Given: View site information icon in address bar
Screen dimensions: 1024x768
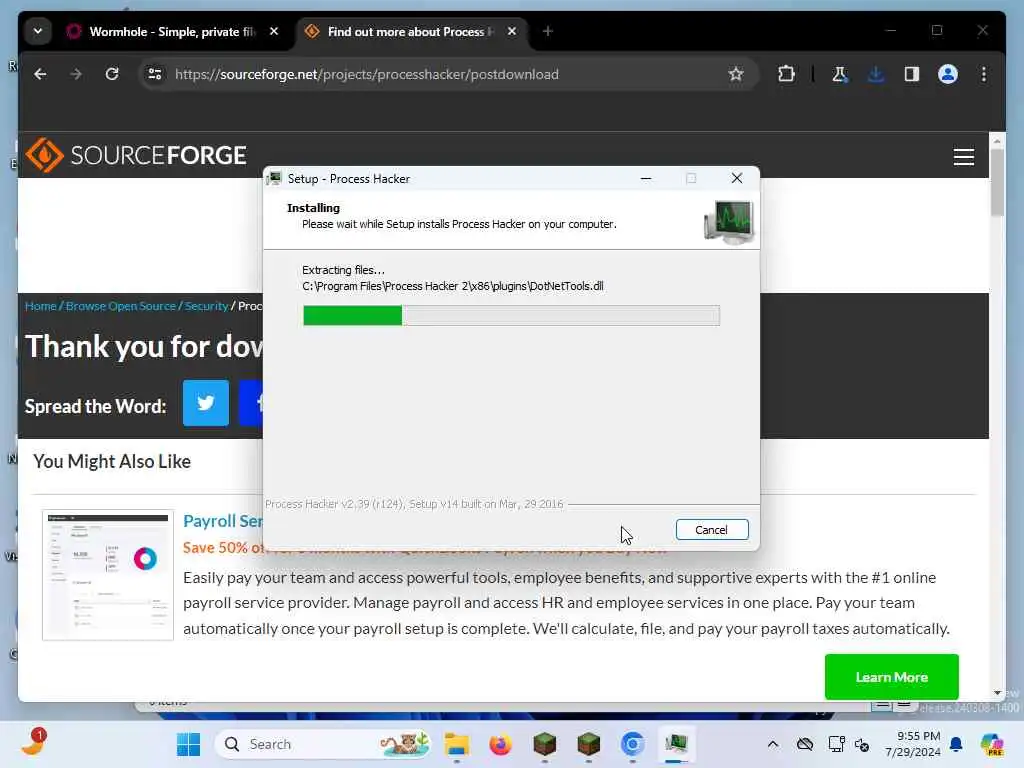Looking at the screenshot, I should tap(155, 74).
